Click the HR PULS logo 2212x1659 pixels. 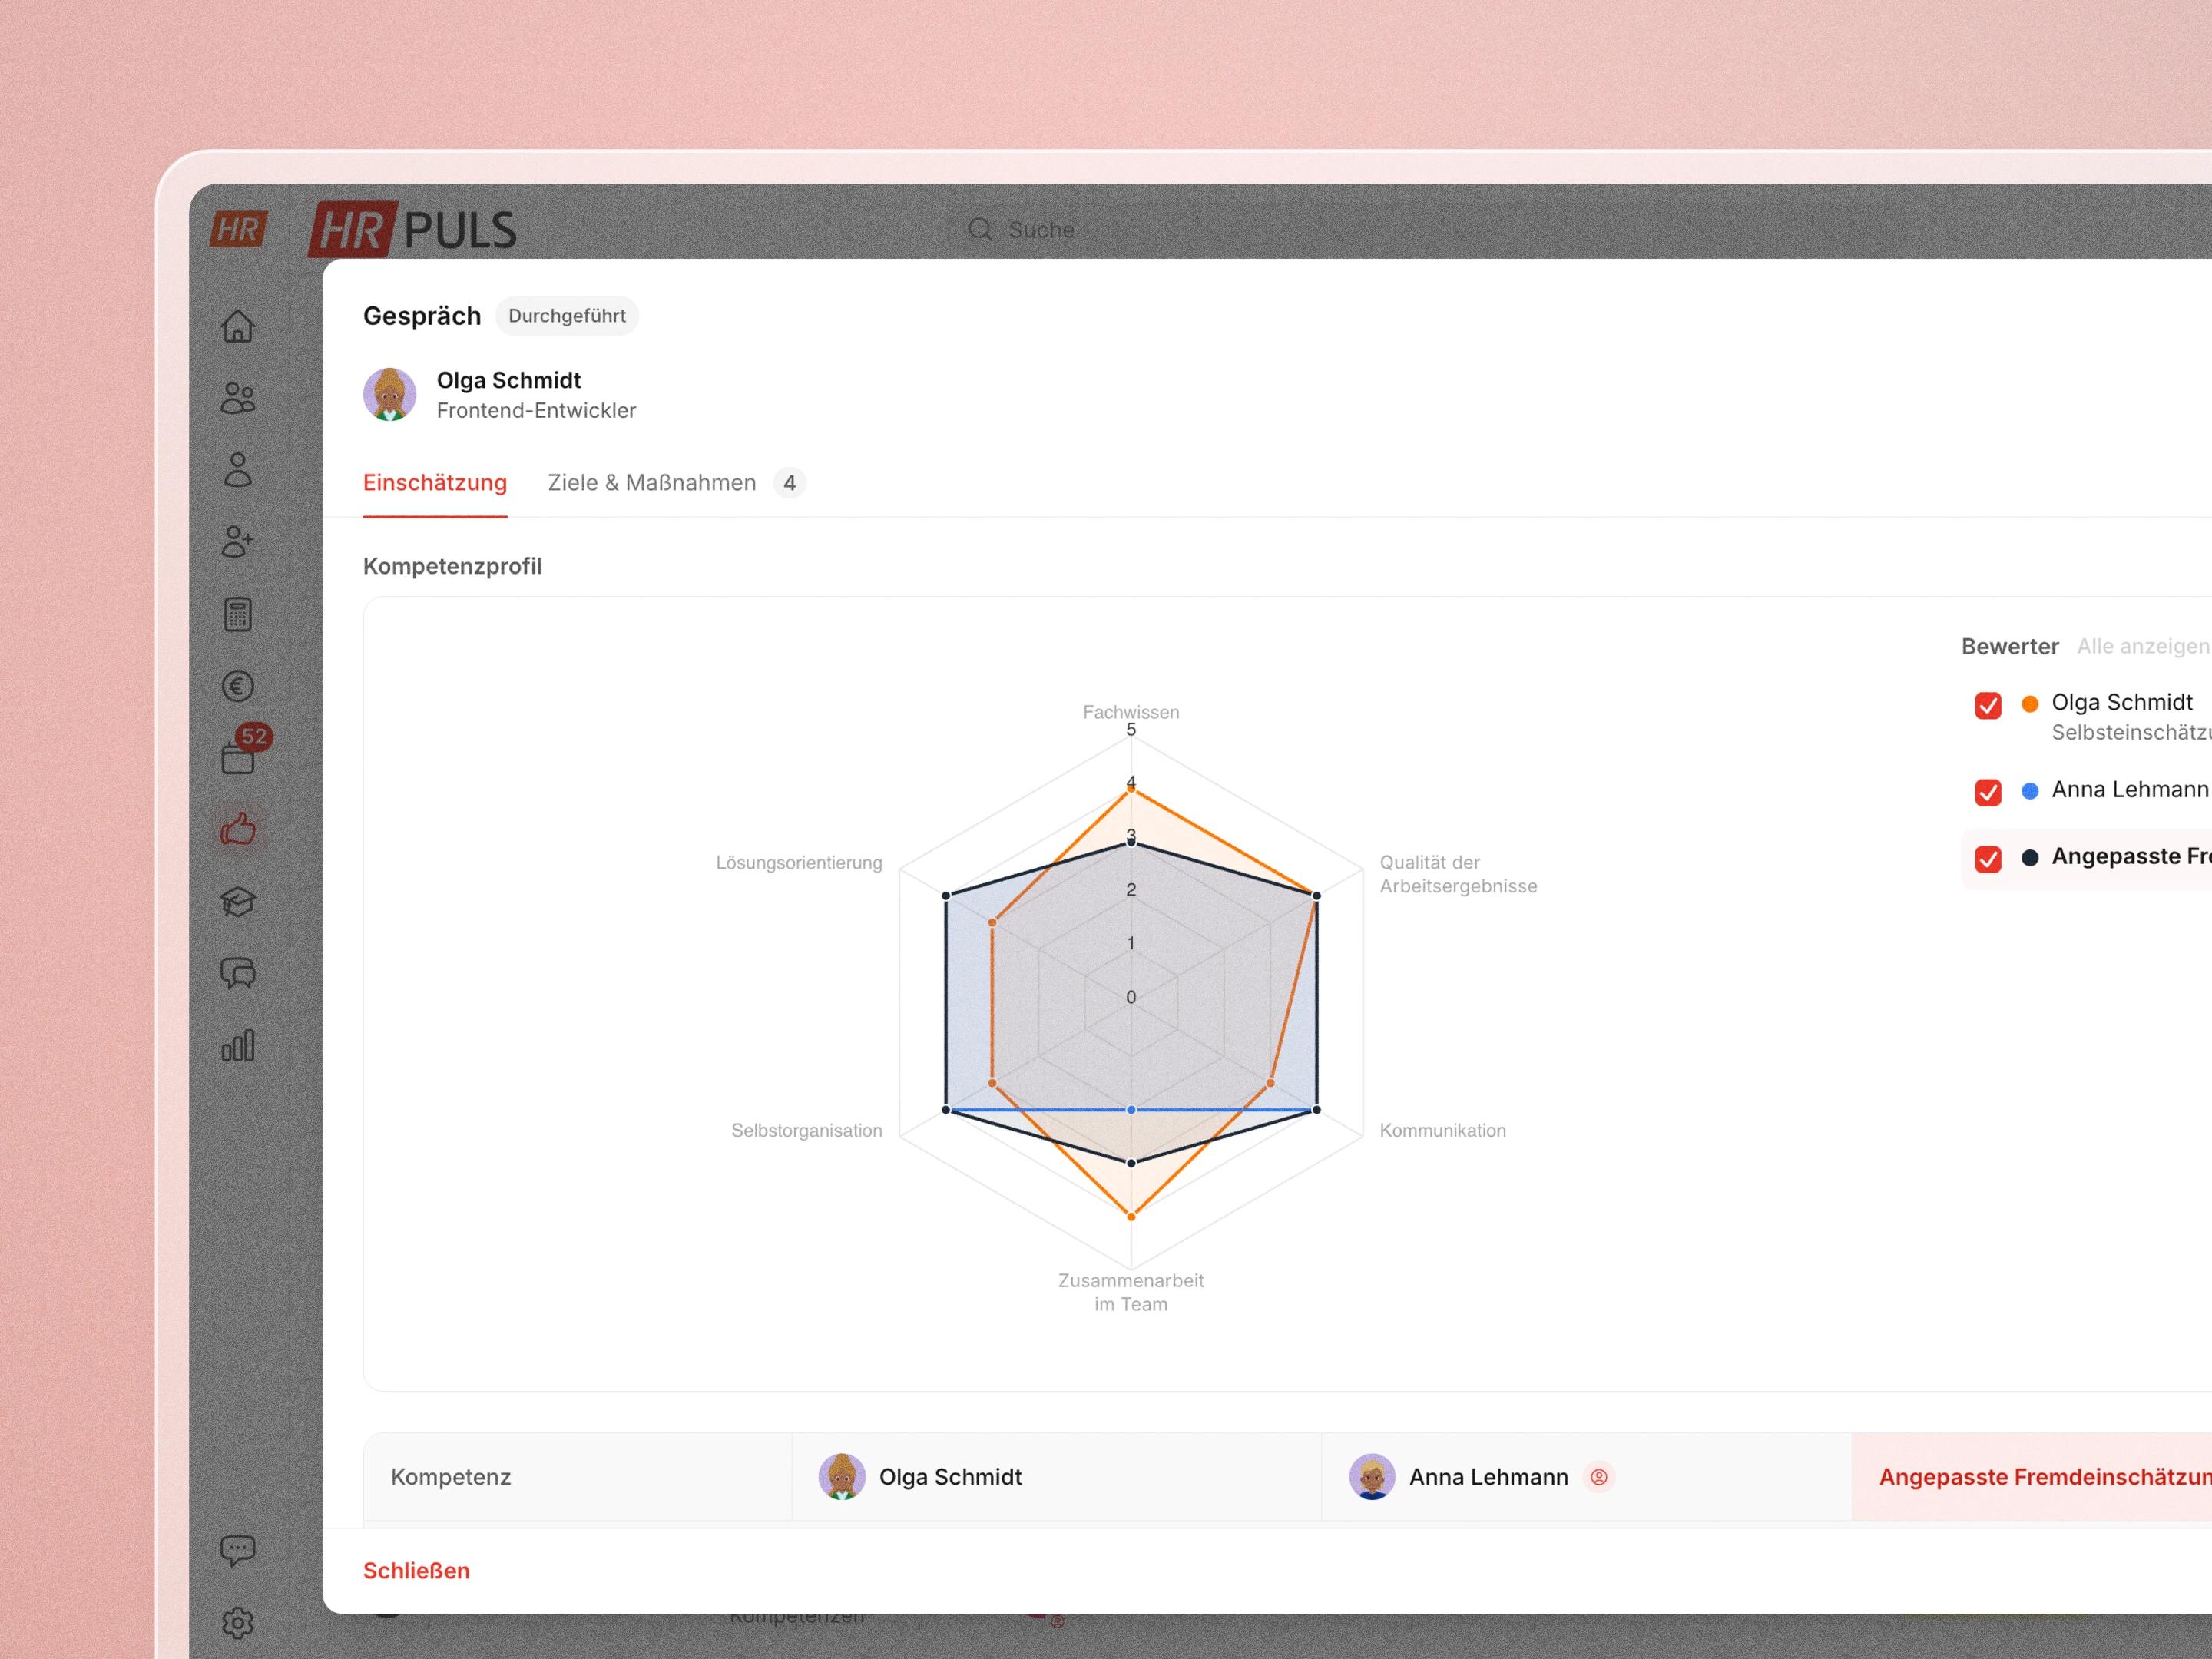click(x=413, y=229)
